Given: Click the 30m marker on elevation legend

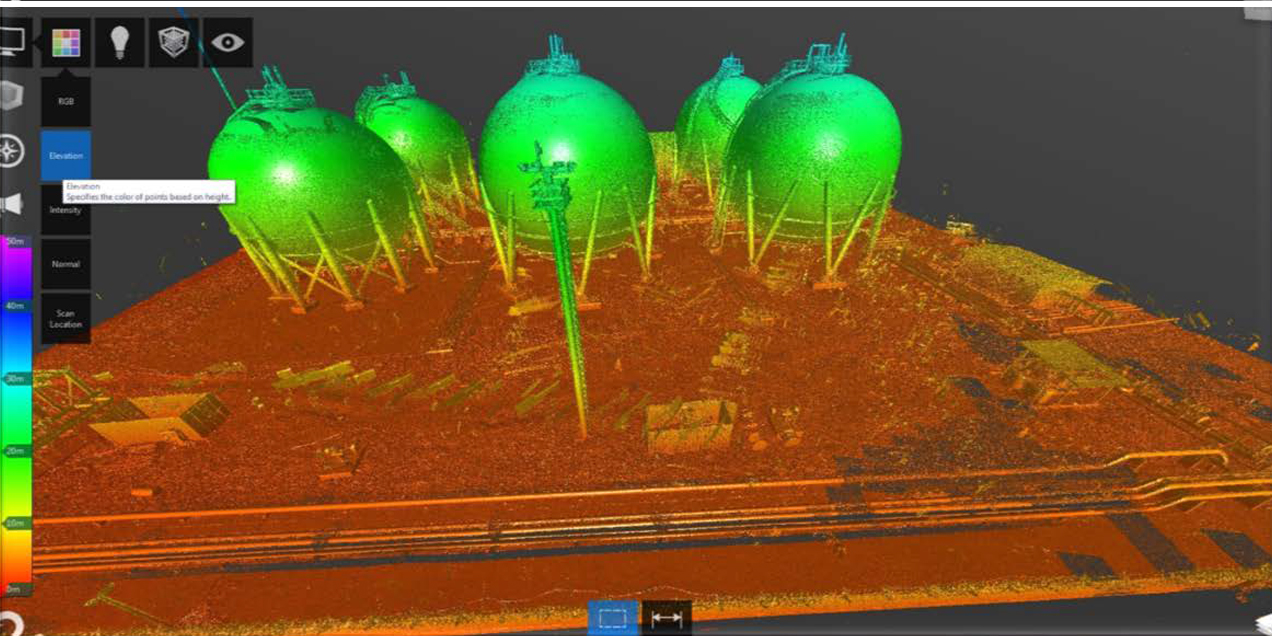Looking at the screenshot, I should 15,379.
